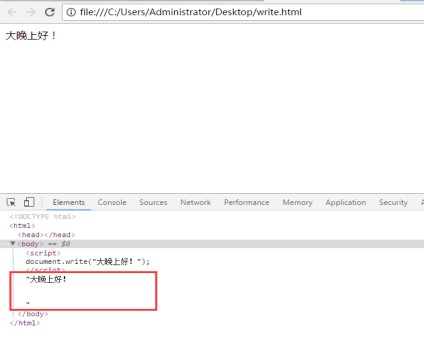Viewport: 424px width, 360px height.
Task: Open the Network tab
Action: click(x=195, y=202)
